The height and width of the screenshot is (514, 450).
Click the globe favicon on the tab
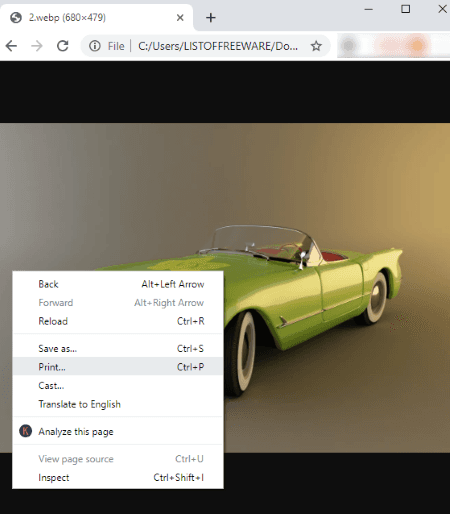[16, 17]
